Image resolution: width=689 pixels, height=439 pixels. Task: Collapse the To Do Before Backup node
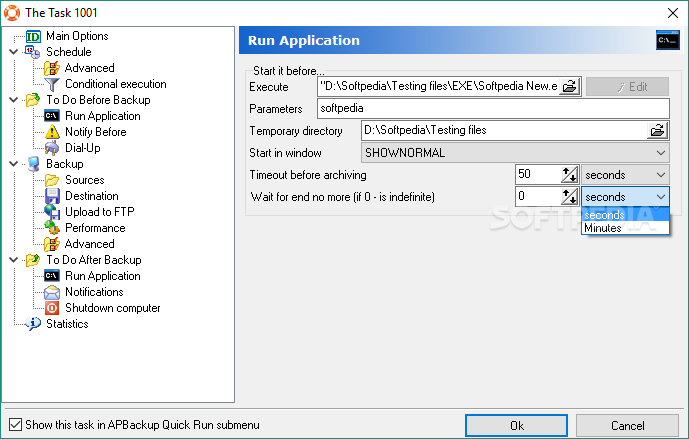click(x=14, y=100)
